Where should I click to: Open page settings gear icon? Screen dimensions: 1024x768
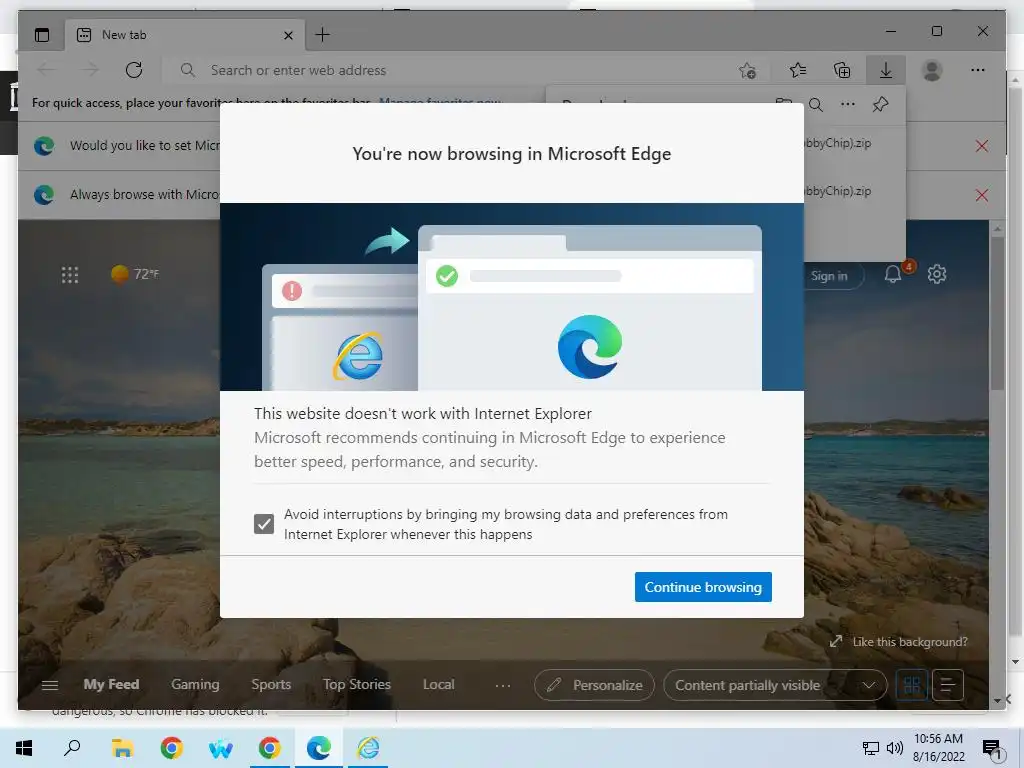[x=936, y=274]
